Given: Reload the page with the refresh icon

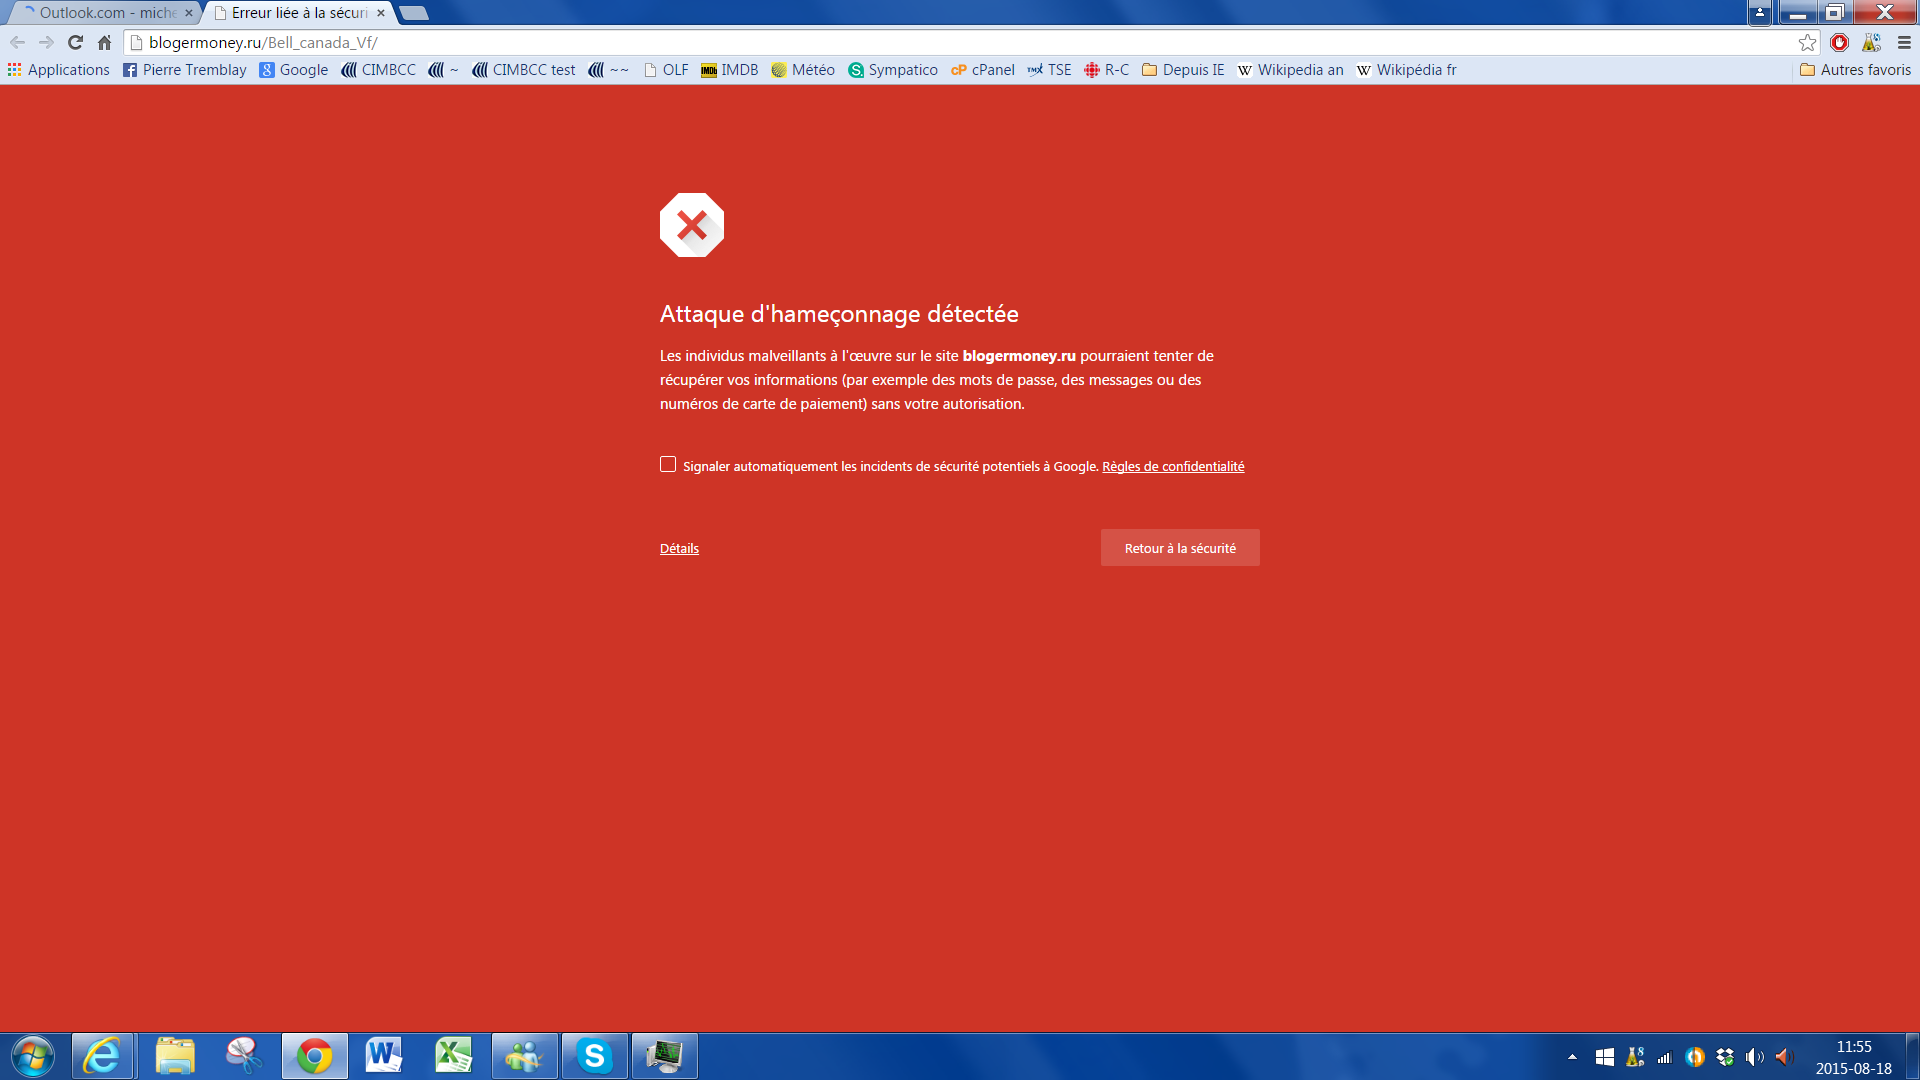Looking at the screenshot, I should click(75, 42).
